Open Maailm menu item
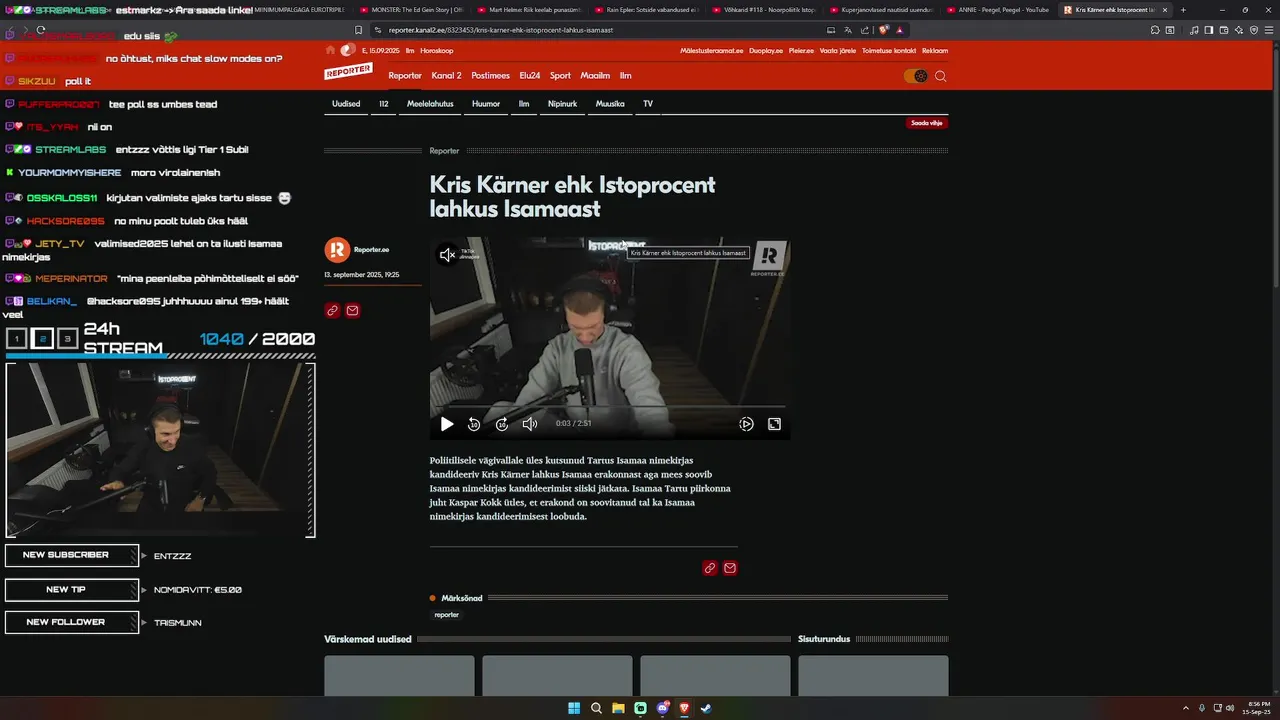This screenshot has width=1280, height=720. click(x=595, y=76)
